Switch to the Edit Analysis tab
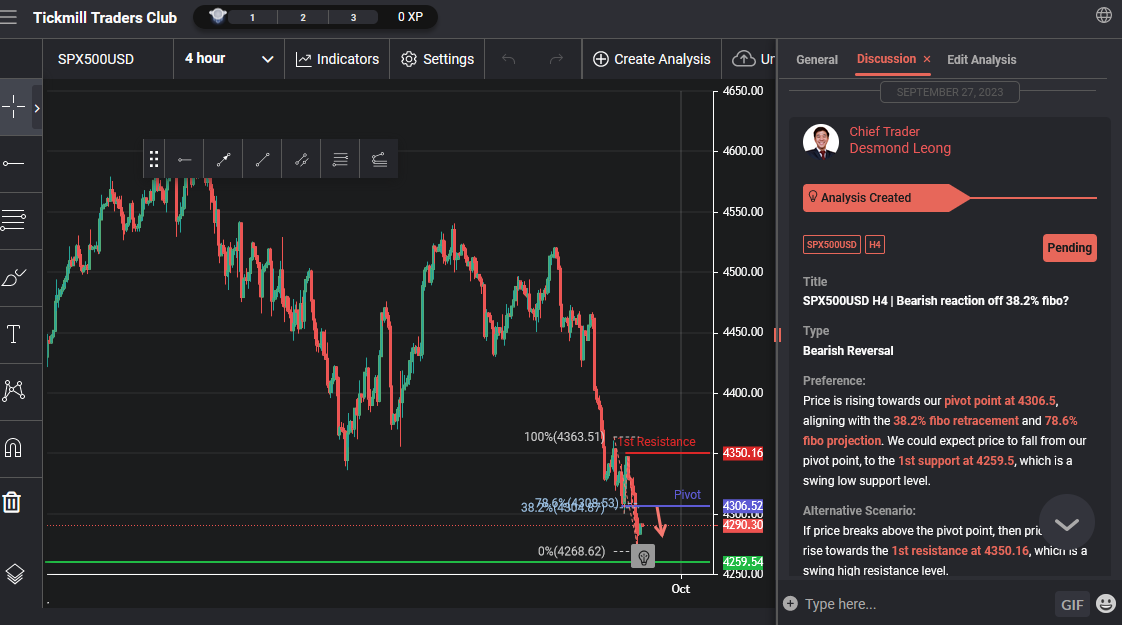 point(981,60)
